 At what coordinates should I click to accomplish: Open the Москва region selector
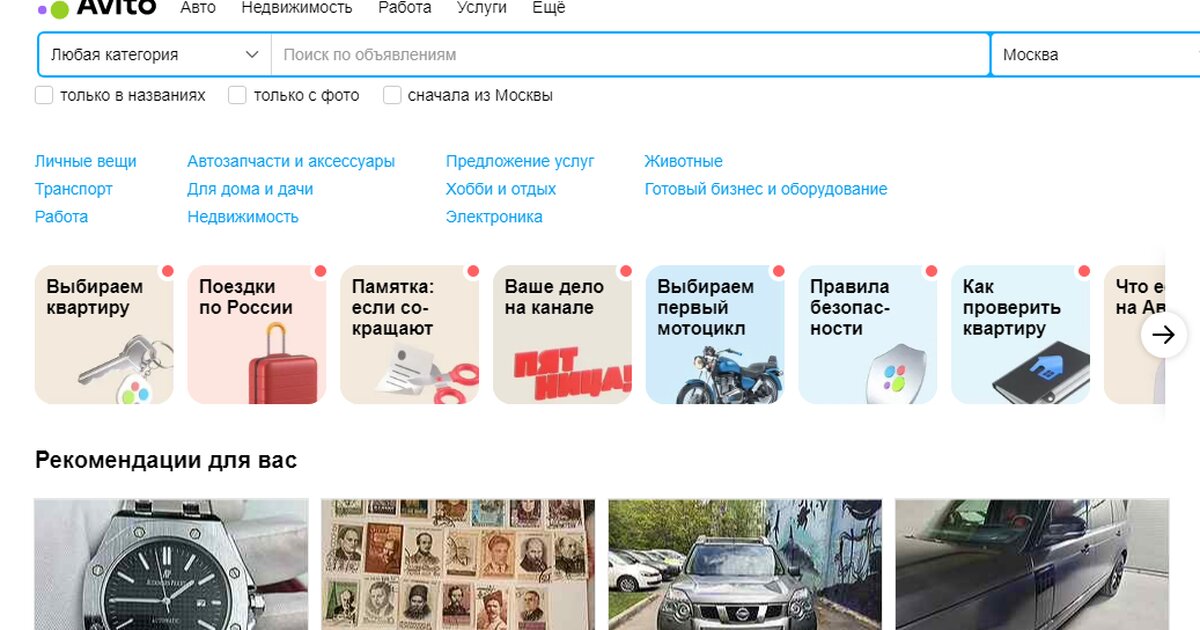point(1095,55)
